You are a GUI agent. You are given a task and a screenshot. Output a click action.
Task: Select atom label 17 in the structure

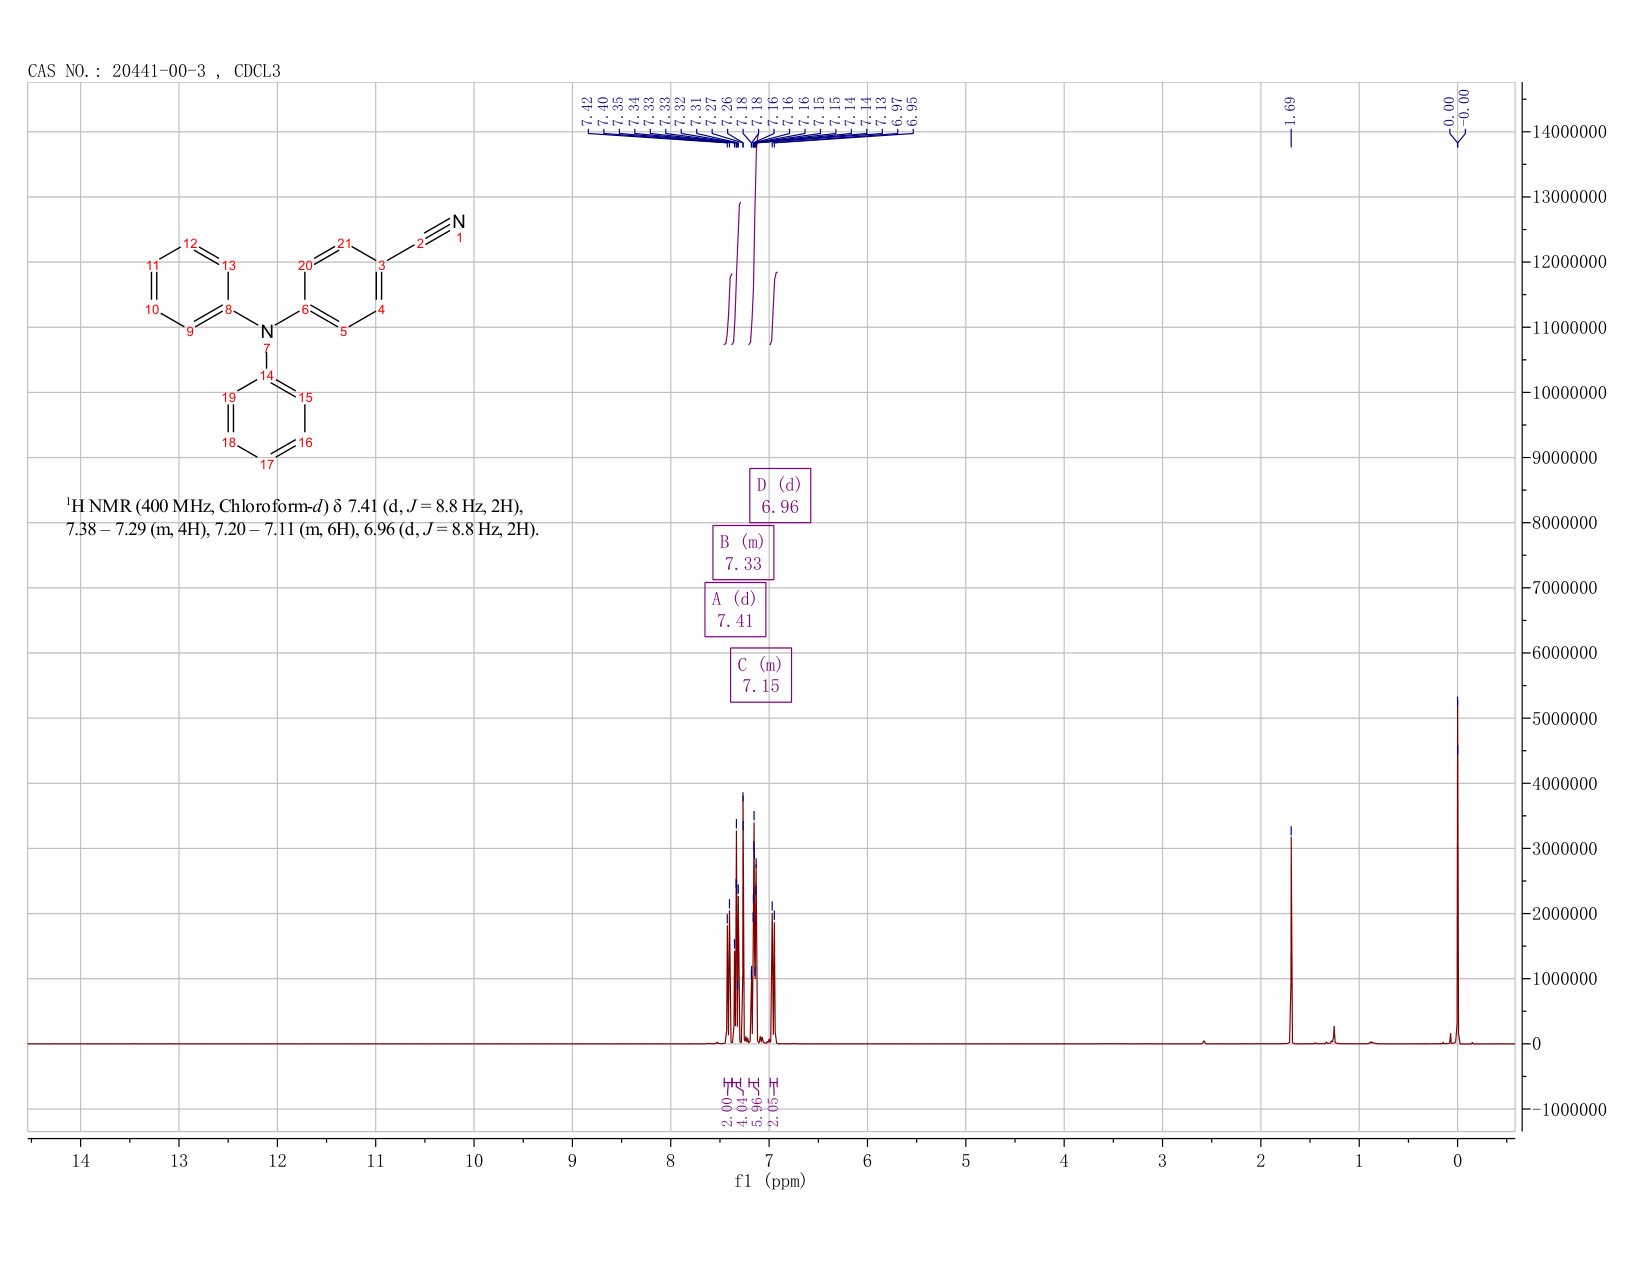pyautogui.click(x=267, y=464)
